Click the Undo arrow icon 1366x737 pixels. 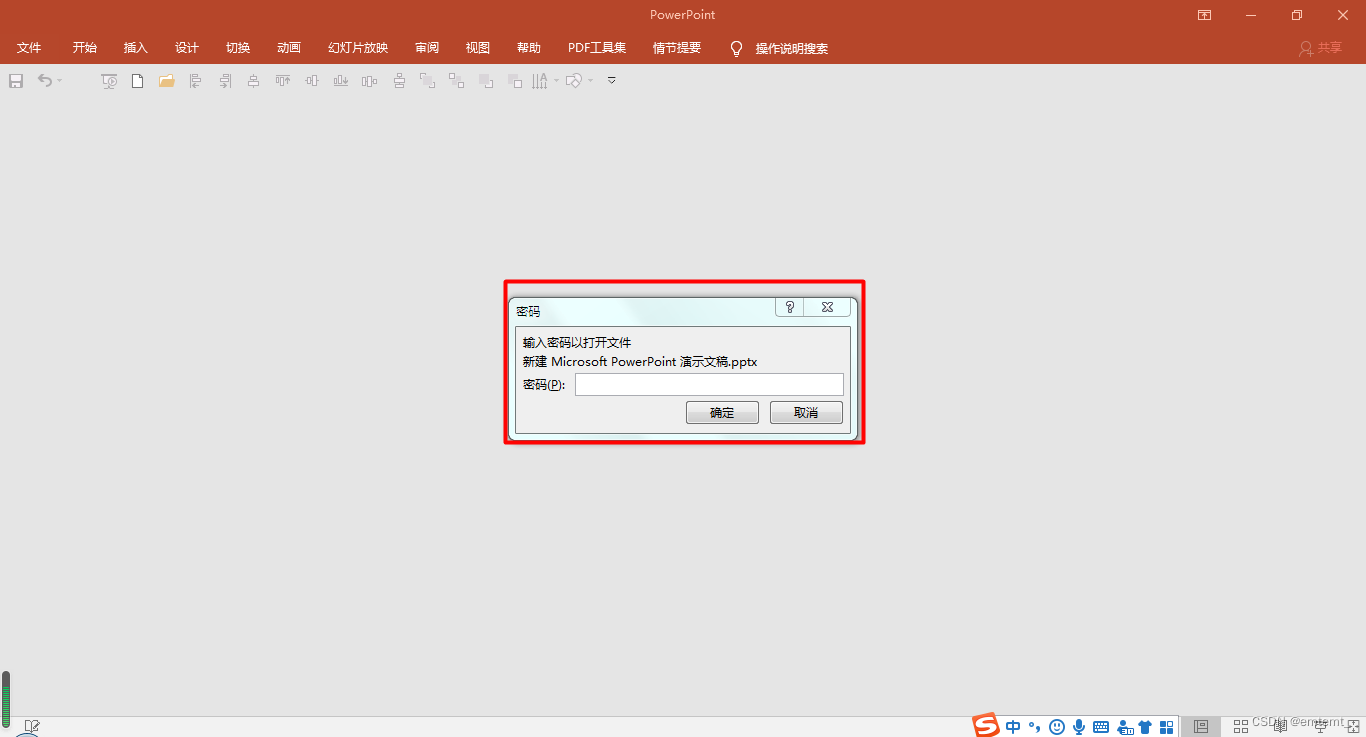pos(45,80)
